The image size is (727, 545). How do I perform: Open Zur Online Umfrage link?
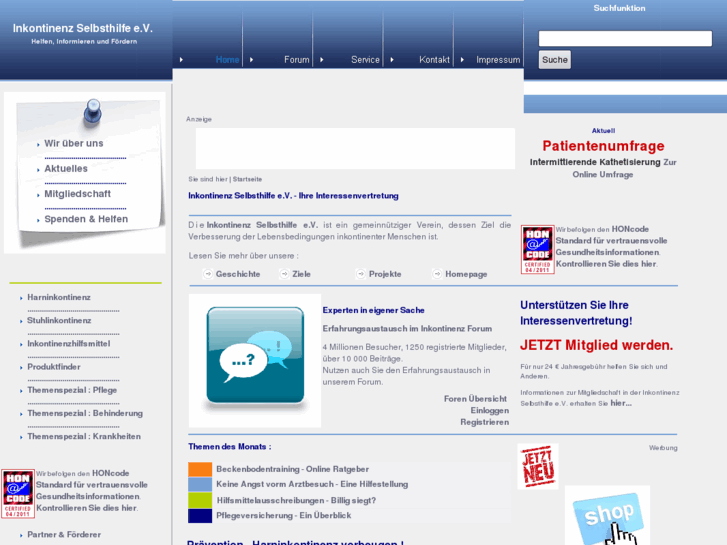click(624, 168)
